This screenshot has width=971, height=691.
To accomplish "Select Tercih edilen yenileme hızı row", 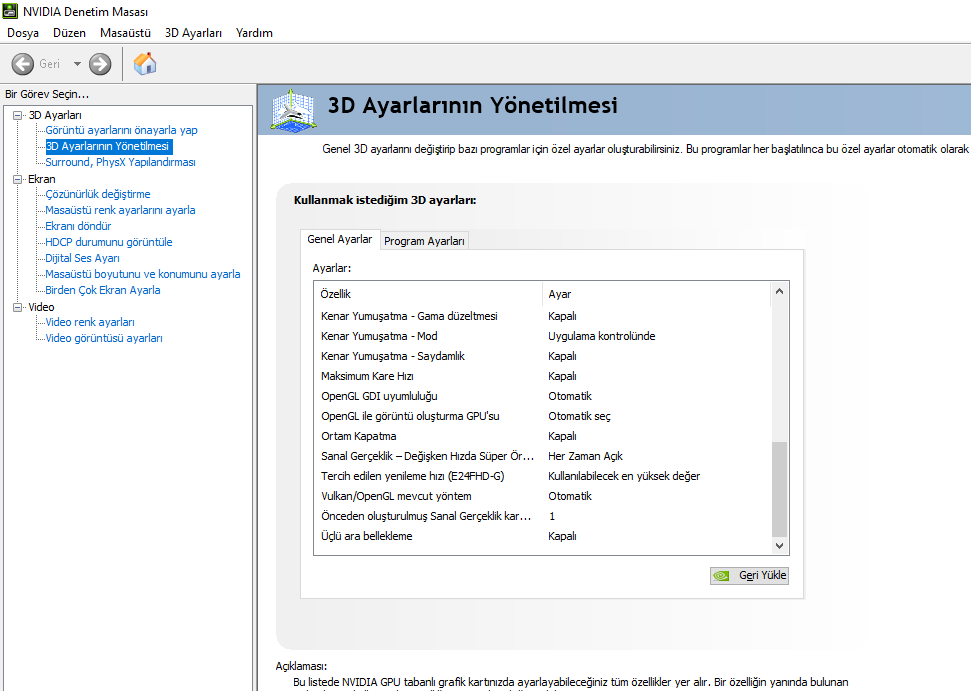I will (543, 476).
